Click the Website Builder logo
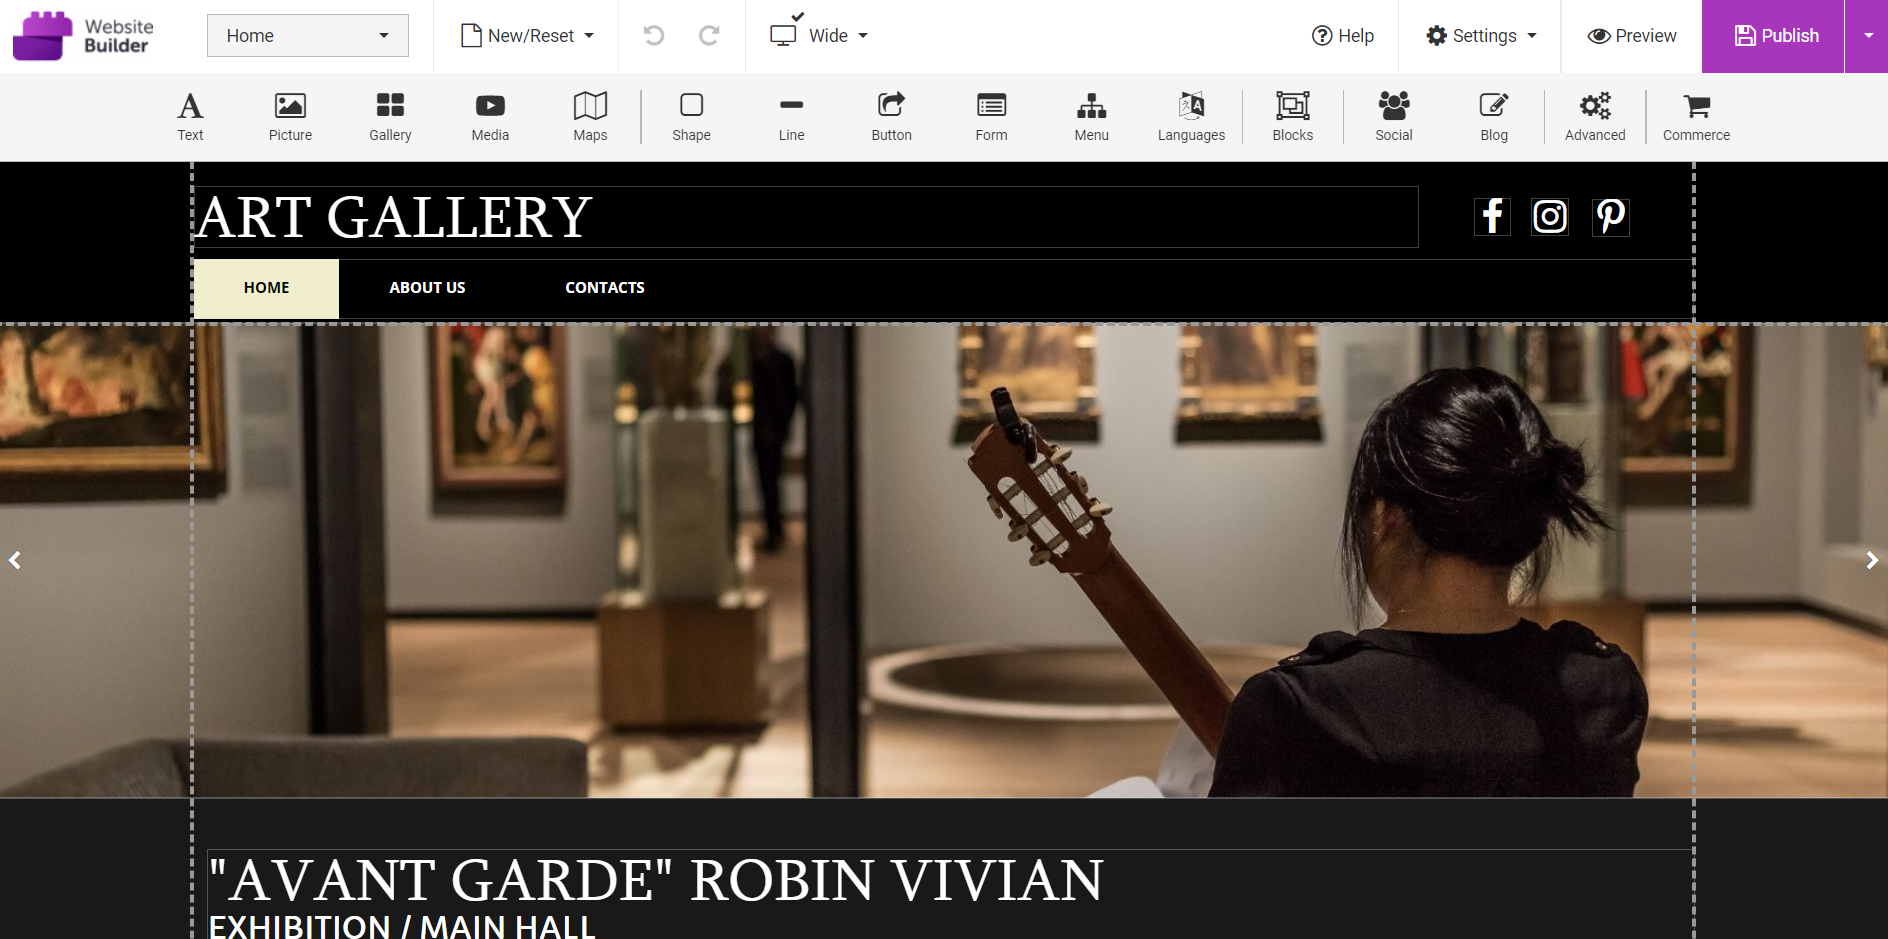The width and height of the screenshot is (1888, 939). (83, 36)
